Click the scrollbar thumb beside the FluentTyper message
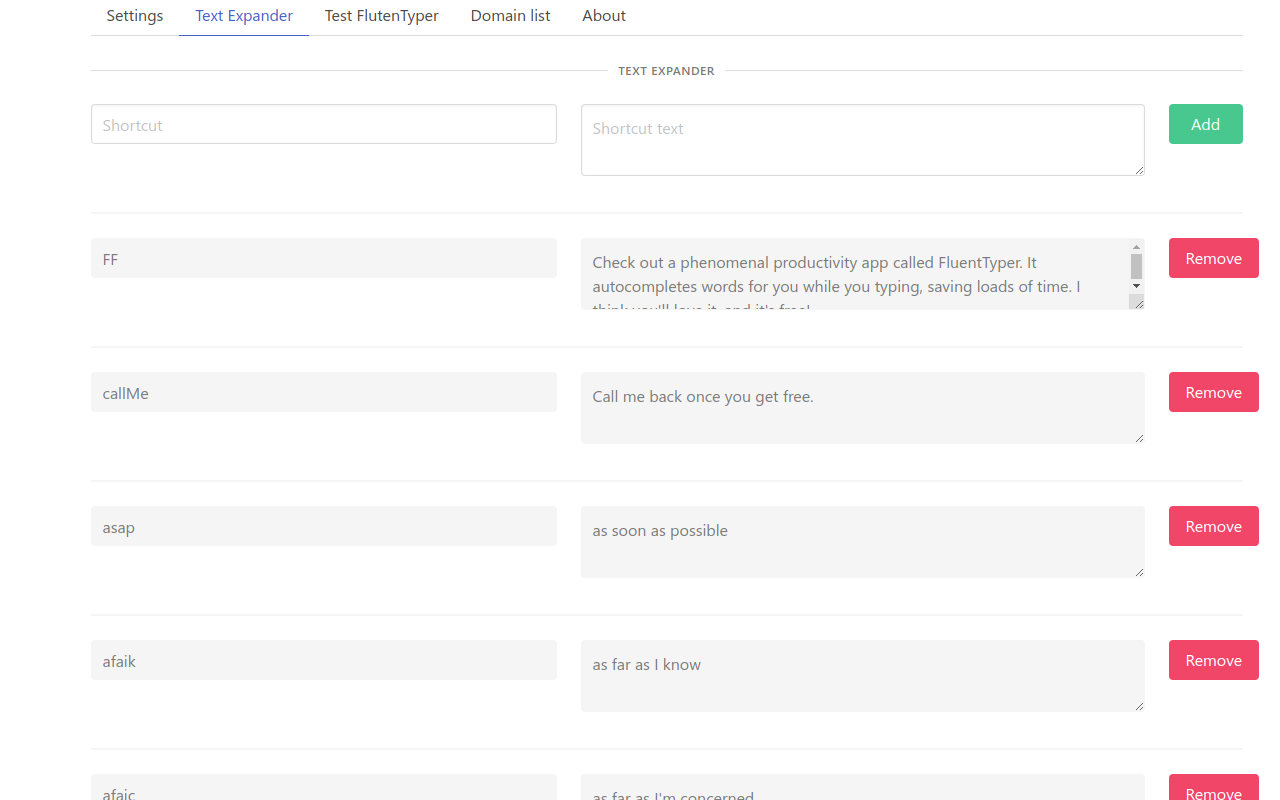The image size is (1280, 800). pos(1136,268)
